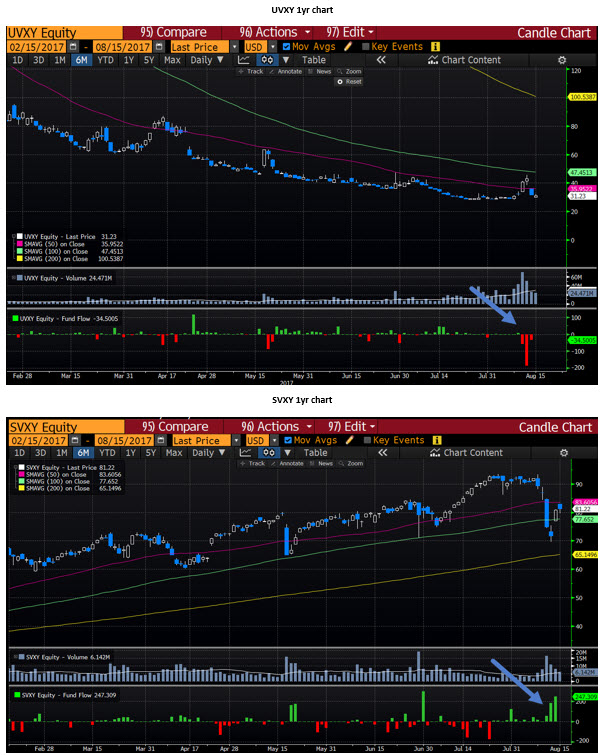Open the settings gear in the UVXY chart
Viewport: 603px width, 755px height.
click(562, 60)
